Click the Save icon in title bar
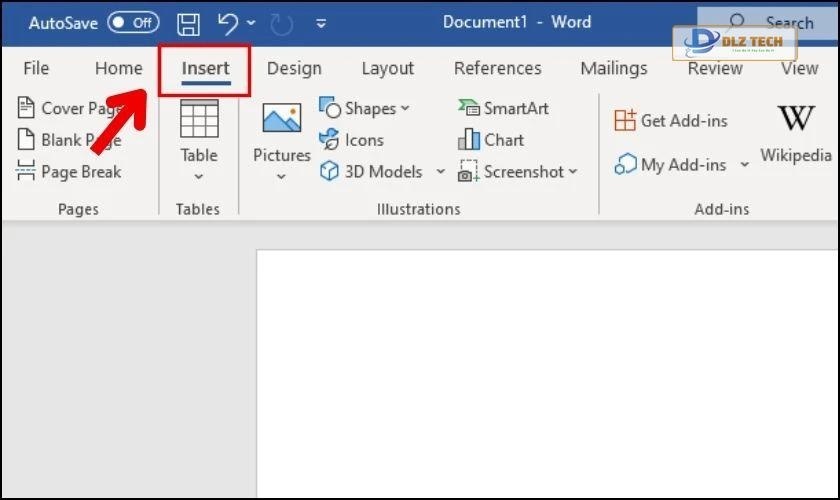The width and height of the screenshot is (840, 500). (x=187, y=22)
